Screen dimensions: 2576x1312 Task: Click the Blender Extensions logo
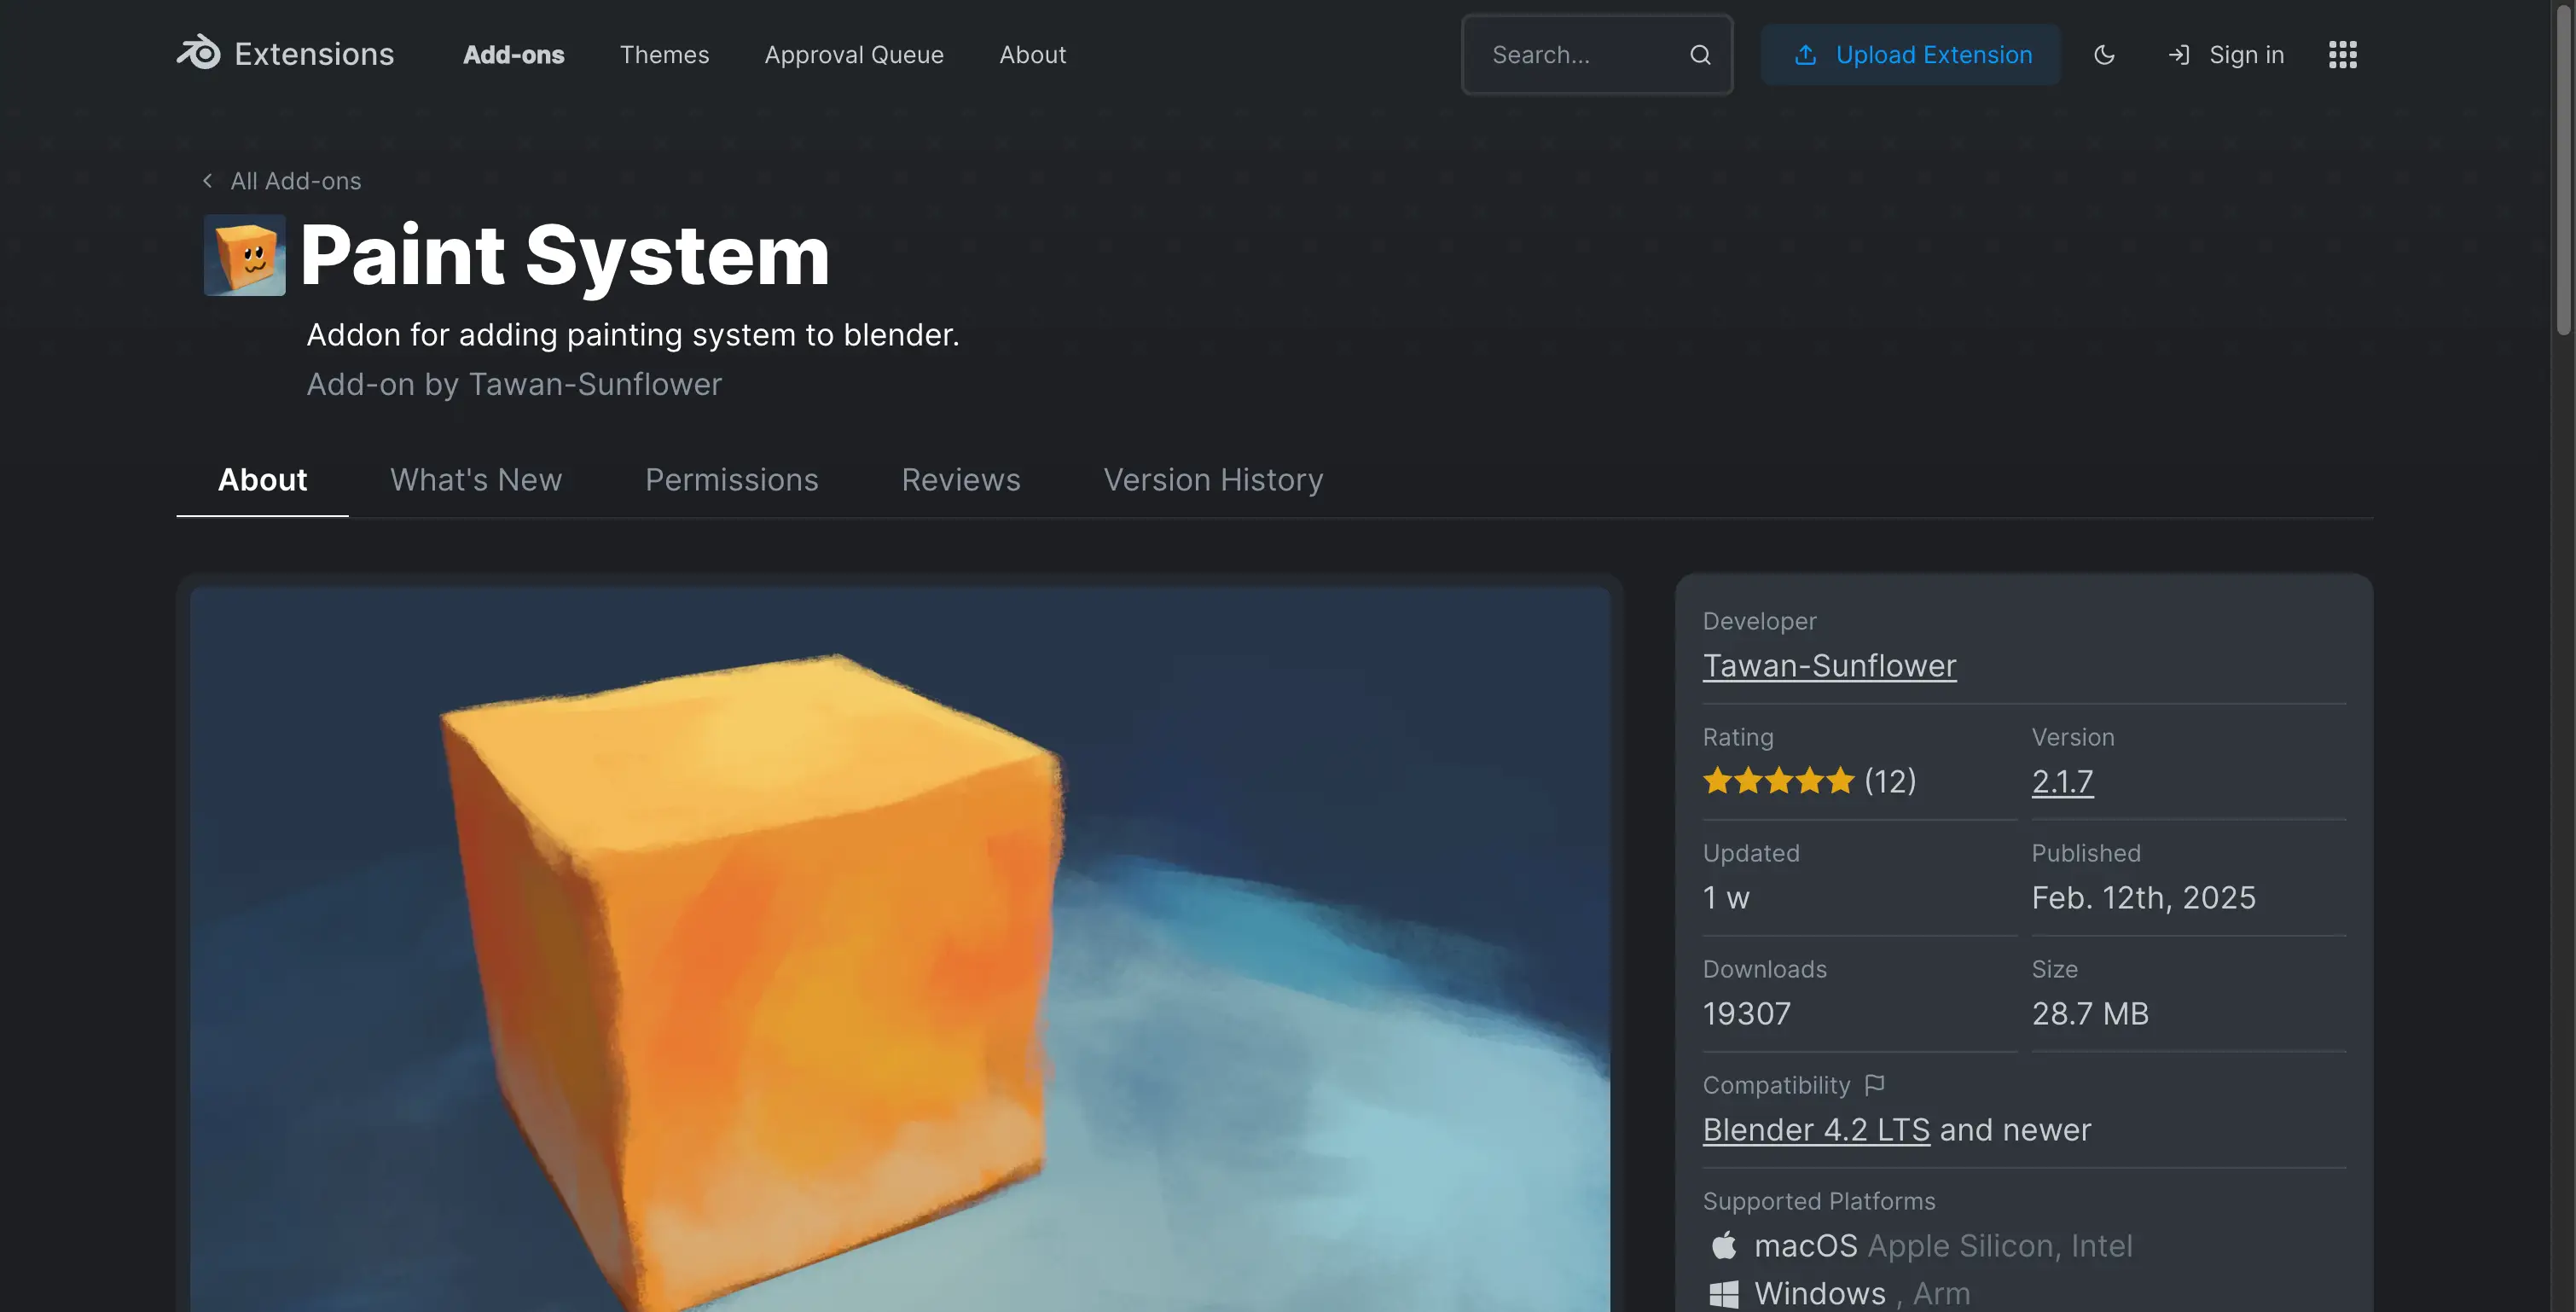(199, 54)
